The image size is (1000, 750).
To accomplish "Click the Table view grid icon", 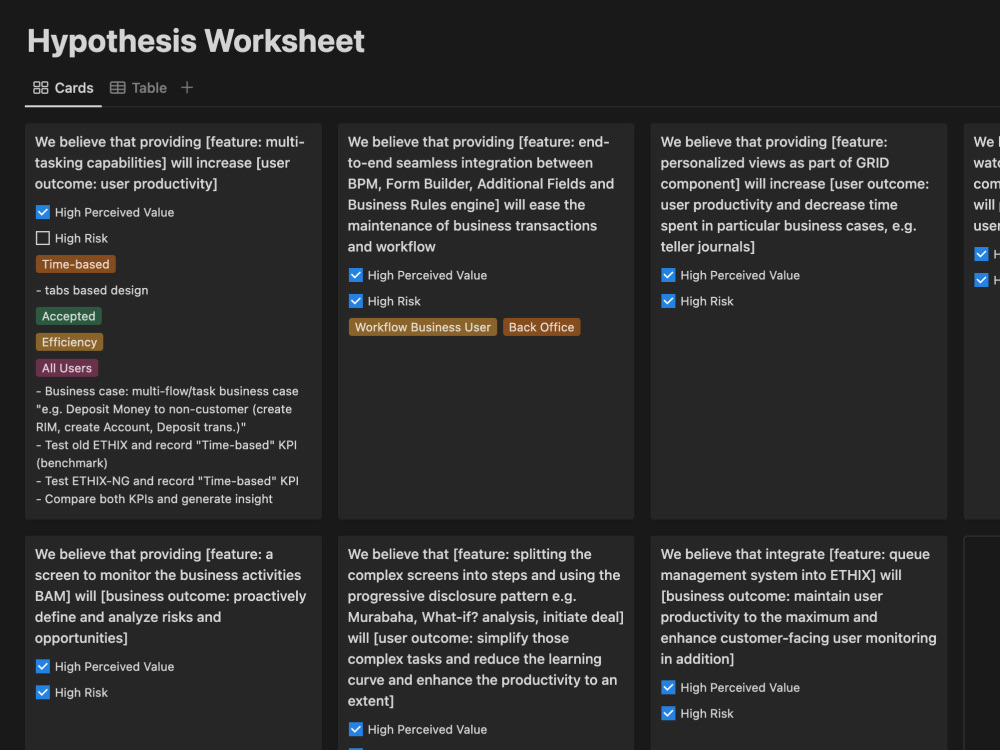I will 117,87.
